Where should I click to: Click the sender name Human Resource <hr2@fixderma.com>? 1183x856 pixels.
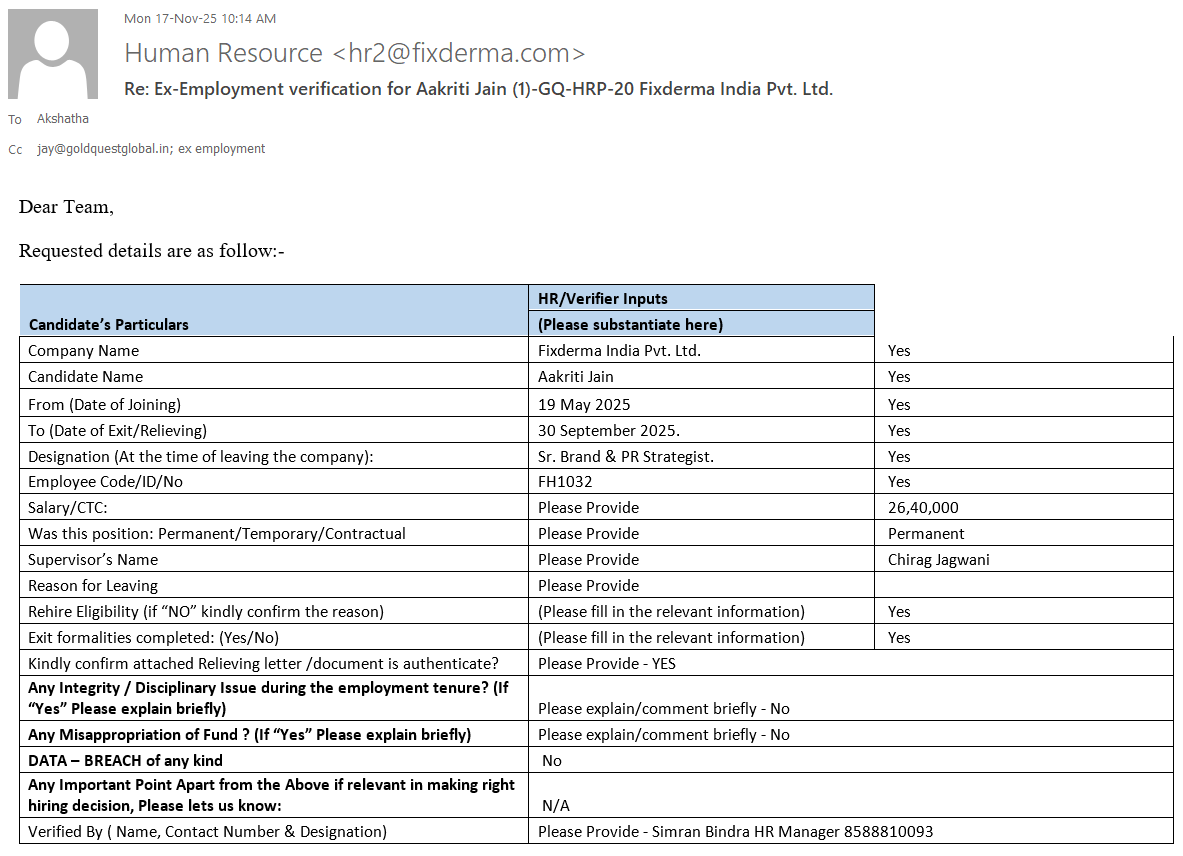pyautogui.click(x=355, y=53)
